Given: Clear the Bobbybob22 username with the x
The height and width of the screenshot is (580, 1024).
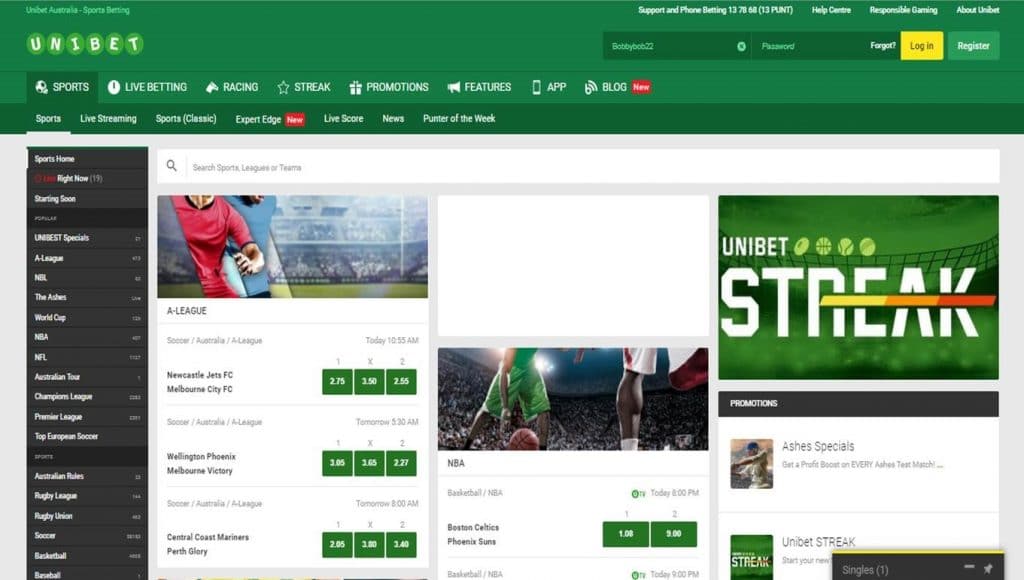Looking at the screenshot, I should (x=740, y=46).
